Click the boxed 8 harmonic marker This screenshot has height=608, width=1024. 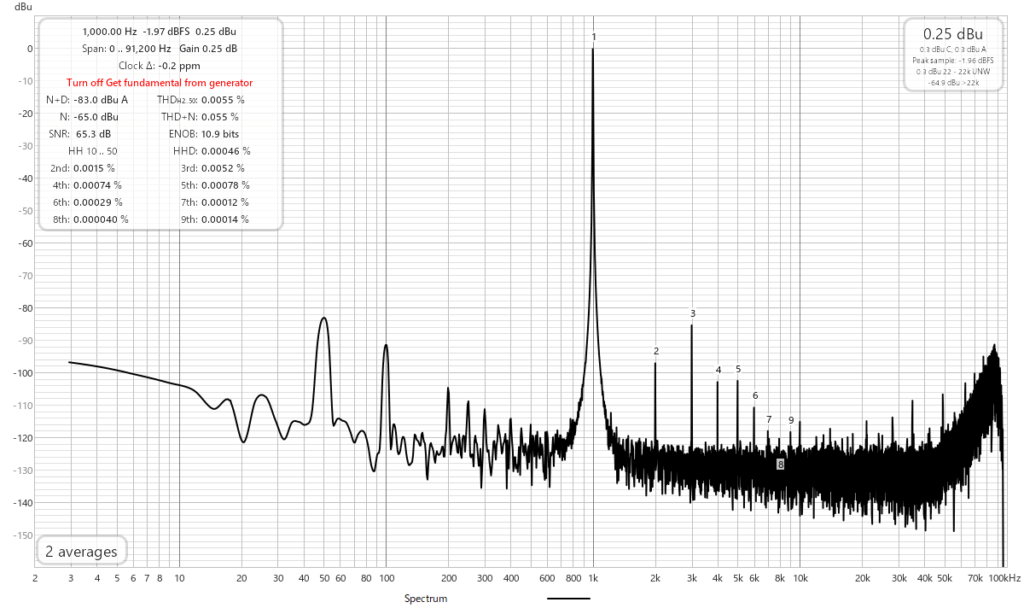click(x=780, y=464)
